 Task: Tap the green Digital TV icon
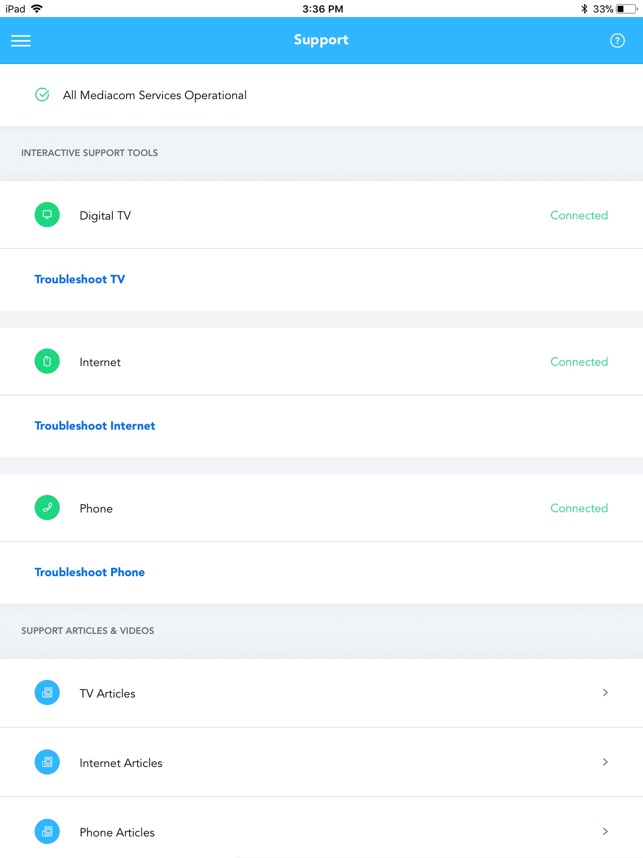[x=47, y=215]
